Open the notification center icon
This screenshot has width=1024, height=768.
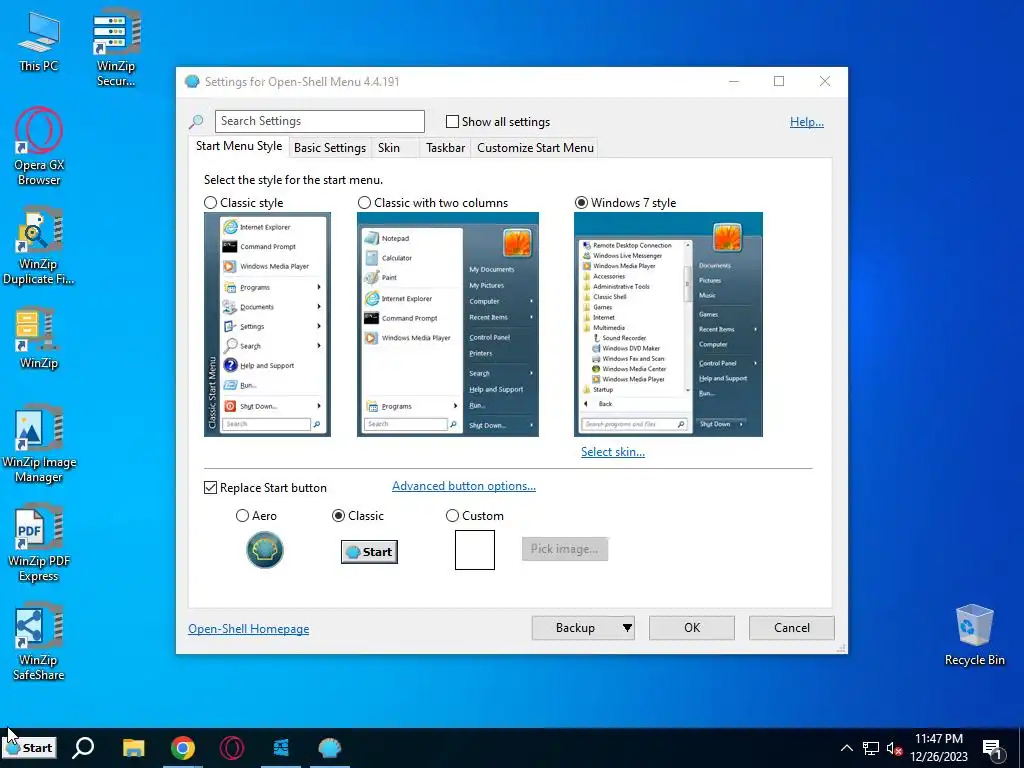pos(992,750)
